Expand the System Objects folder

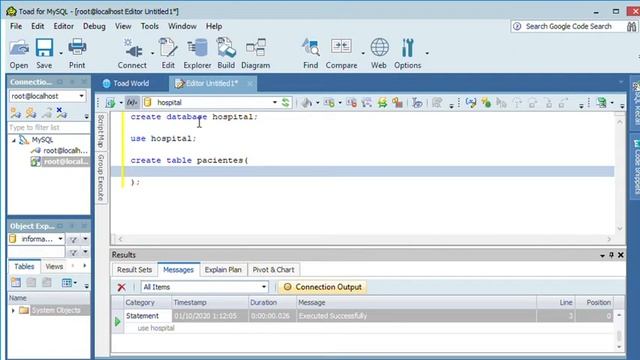(13, 311)
